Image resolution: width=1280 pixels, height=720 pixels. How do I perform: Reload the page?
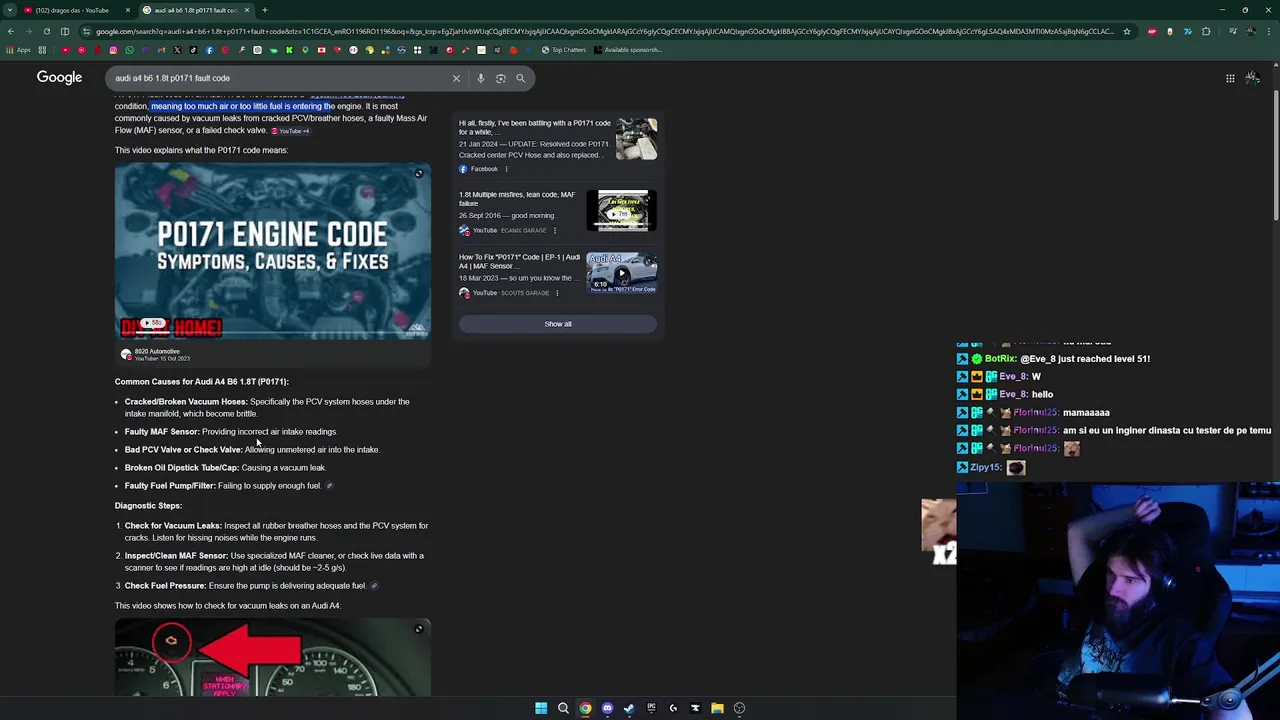[x=47, y=31]
